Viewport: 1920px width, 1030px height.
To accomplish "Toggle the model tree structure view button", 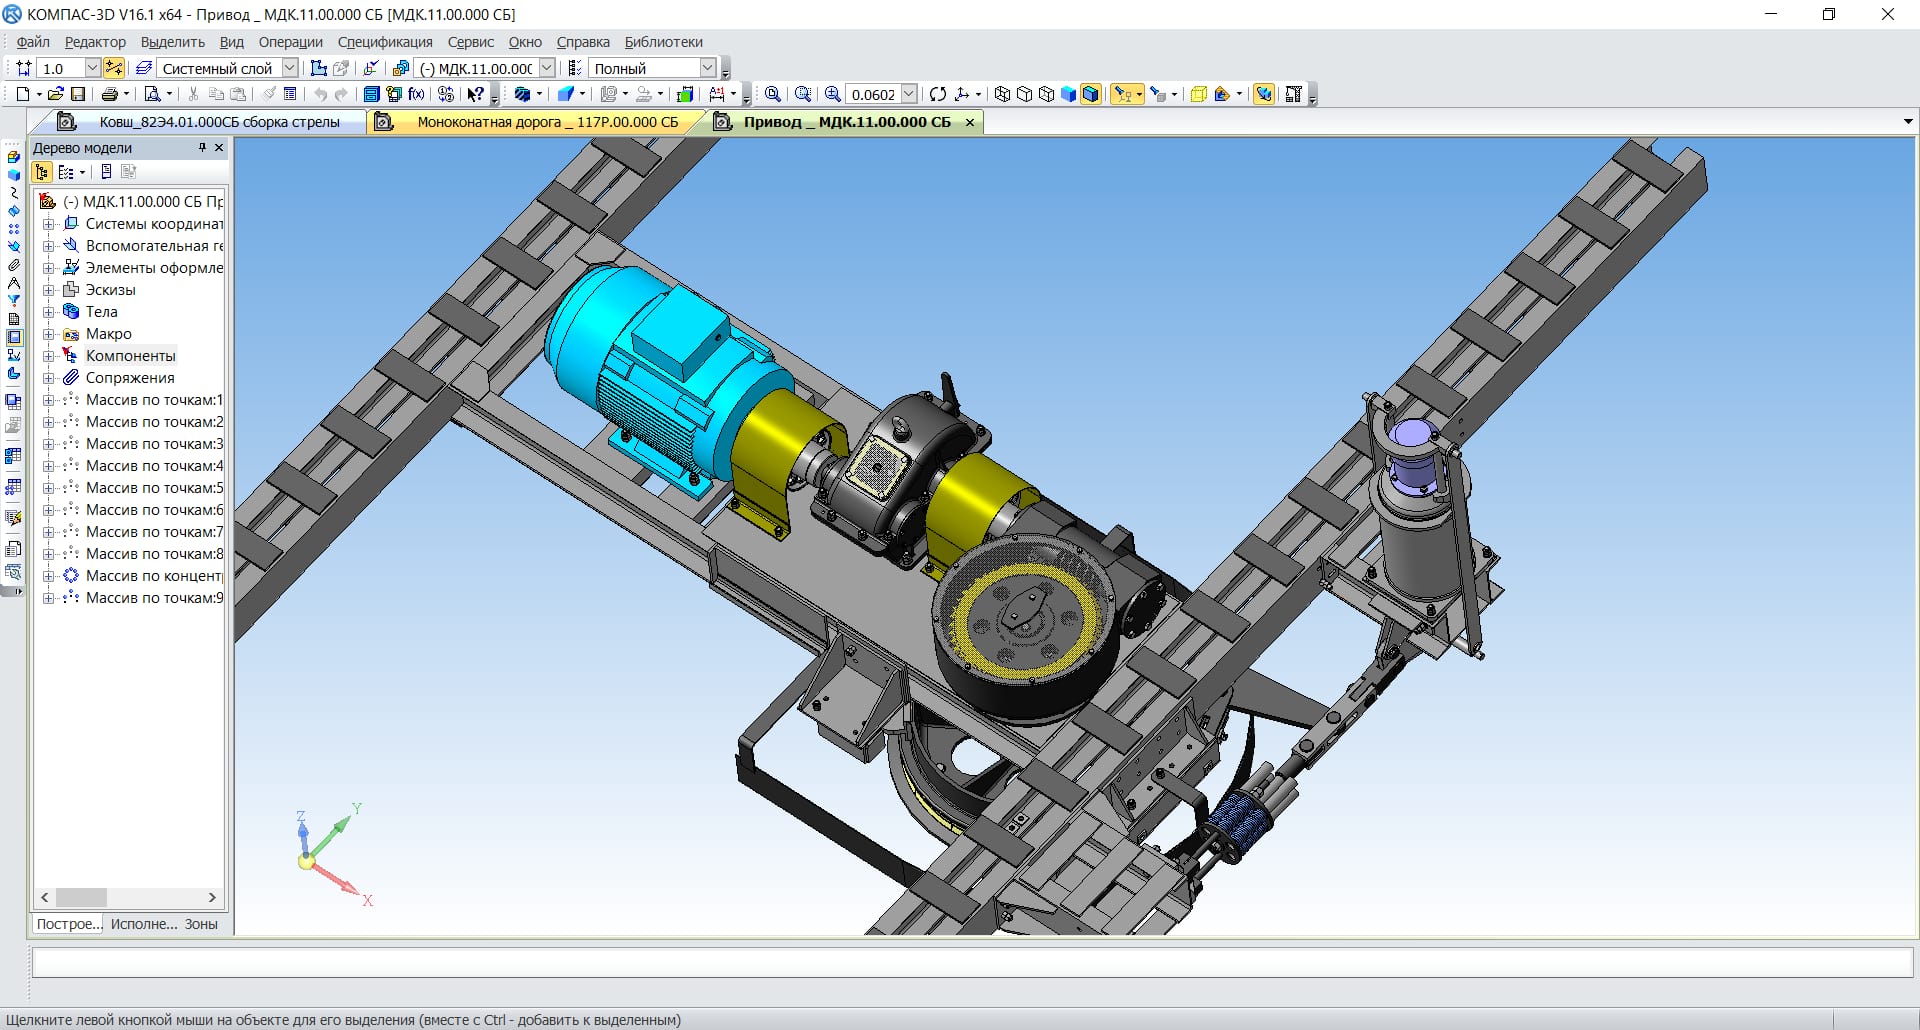I will tap(42, 172).
